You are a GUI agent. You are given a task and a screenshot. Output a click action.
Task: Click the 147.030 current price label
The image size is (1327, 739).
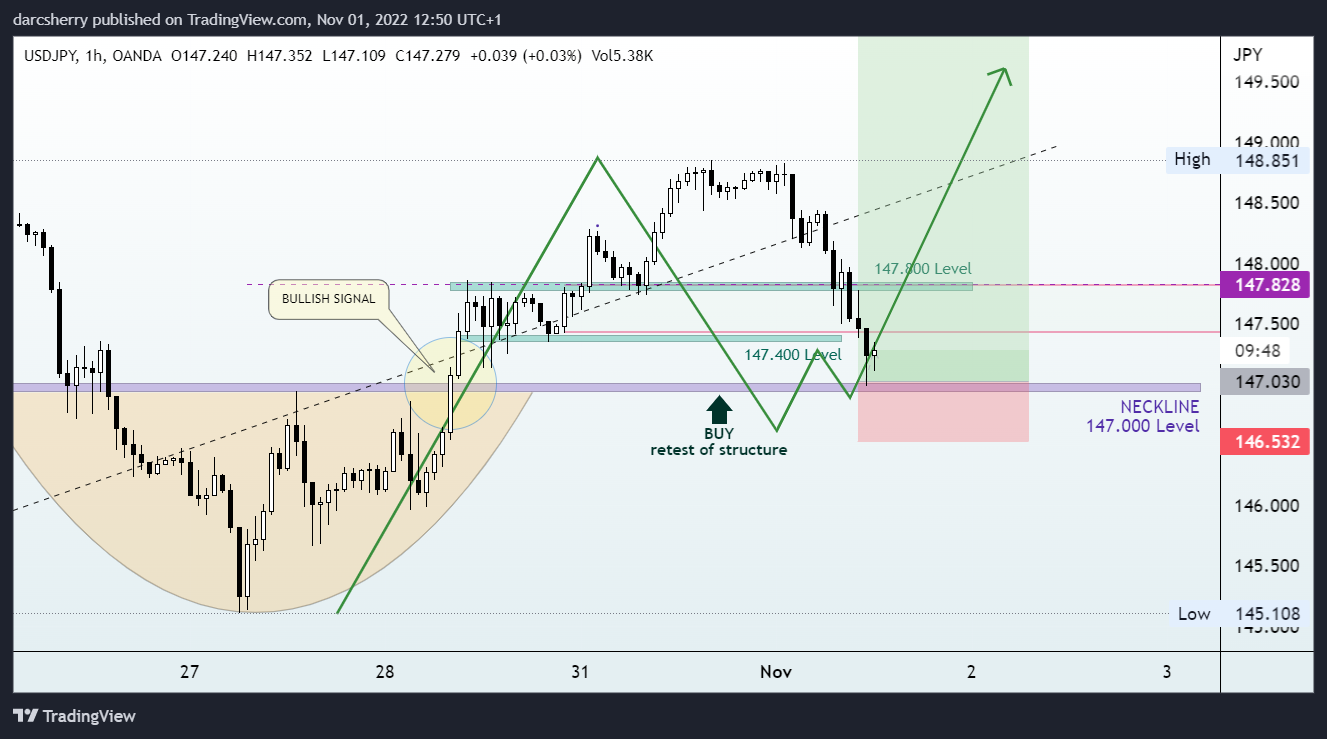click(1266, 381)
